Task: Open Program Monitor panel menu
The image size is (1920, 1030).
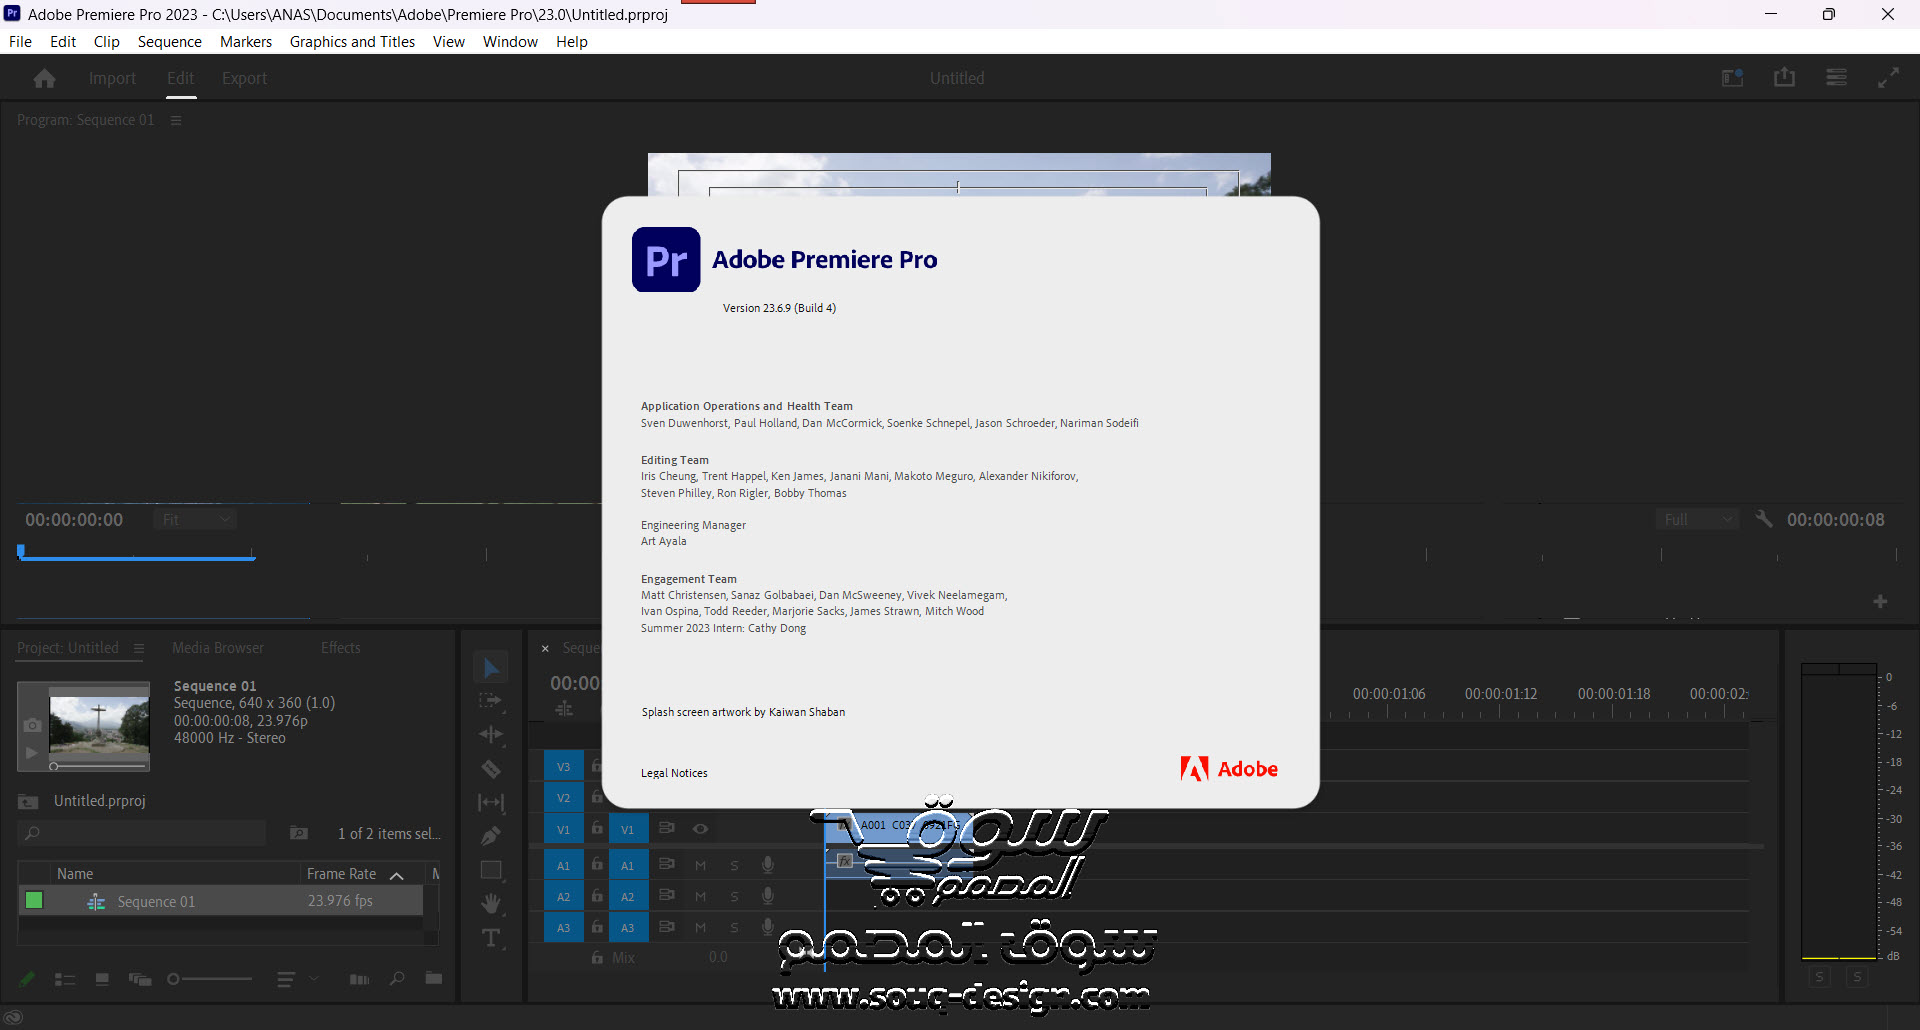Action: (176, 120)
